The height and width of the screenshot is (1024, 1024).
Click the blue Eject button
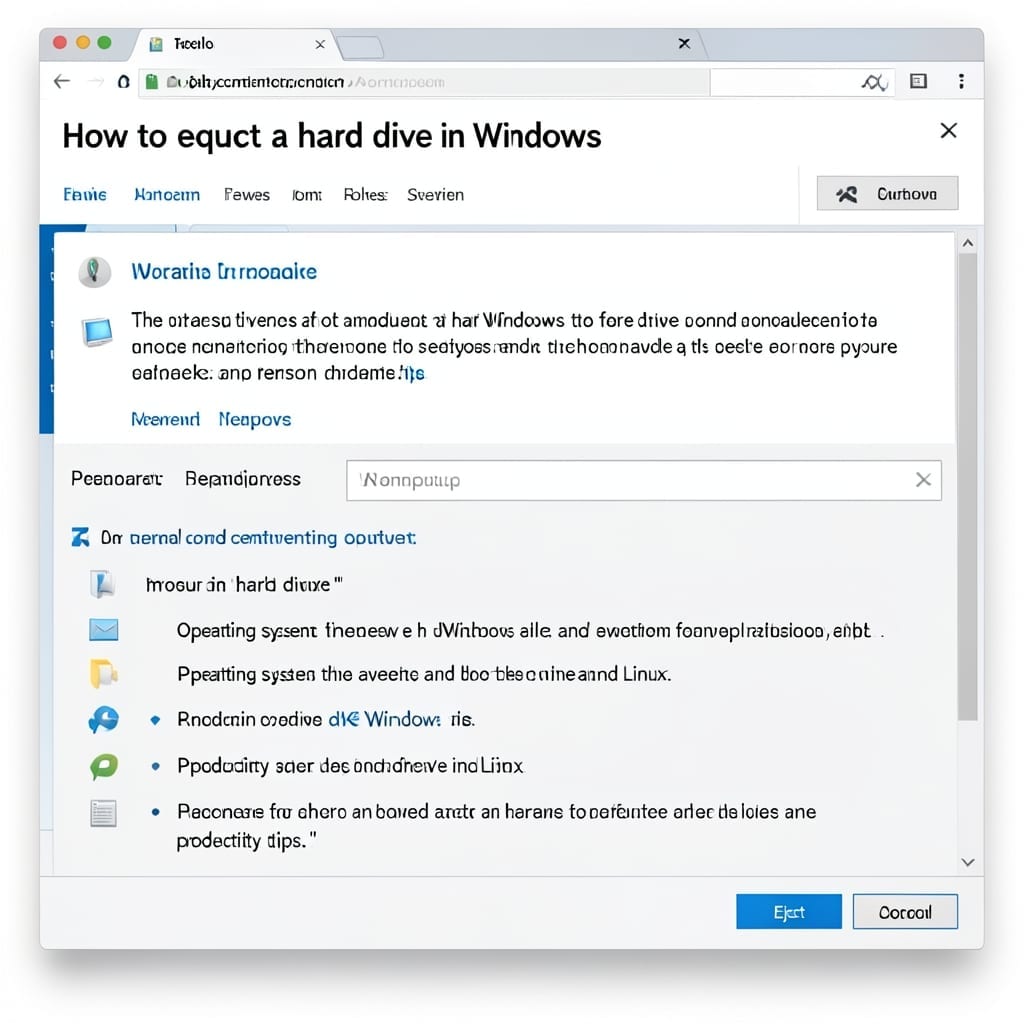click(x=789, y=912)
